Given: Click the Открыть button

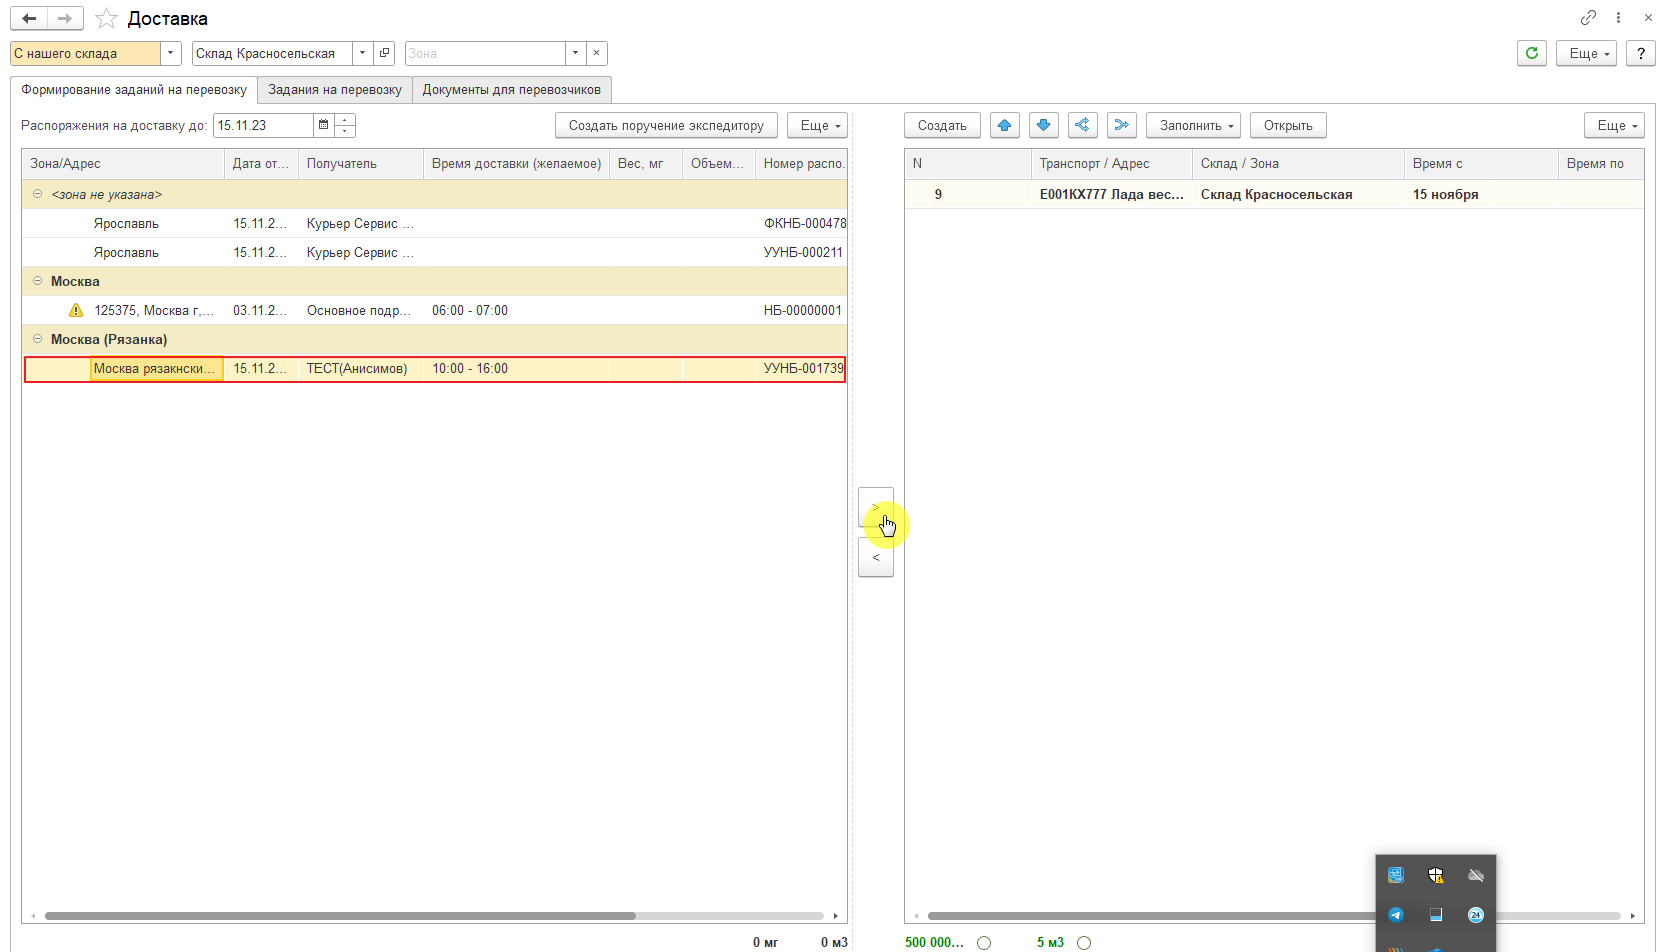Looking at the screenshot, I should click(x=1288, y=125).
